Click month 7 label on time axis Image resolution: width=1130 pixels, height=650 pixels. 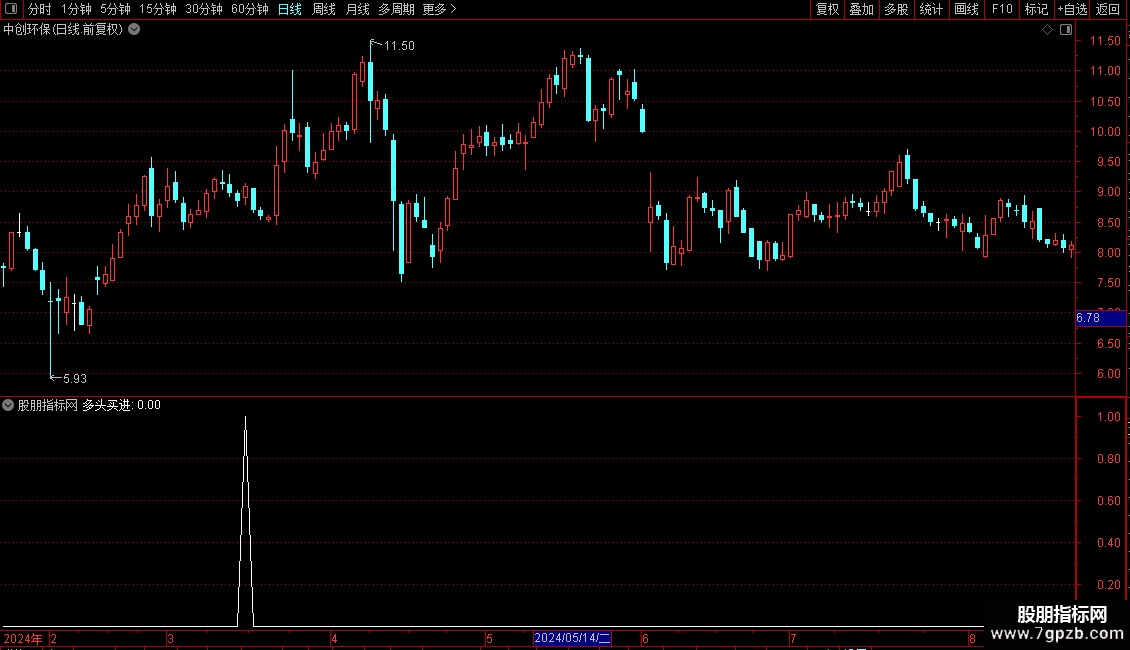tap(793, 638)
